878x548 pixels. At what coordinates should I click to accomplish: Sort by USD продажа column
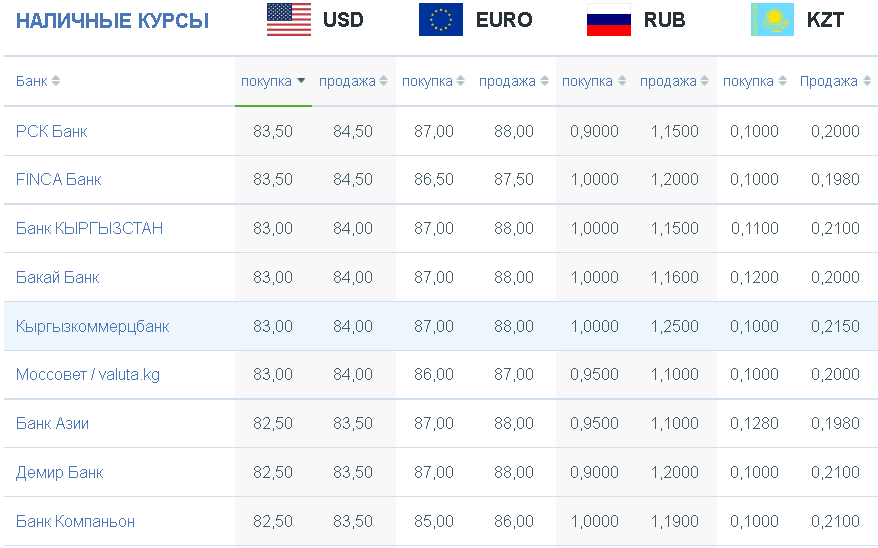(x=353, y=81)
